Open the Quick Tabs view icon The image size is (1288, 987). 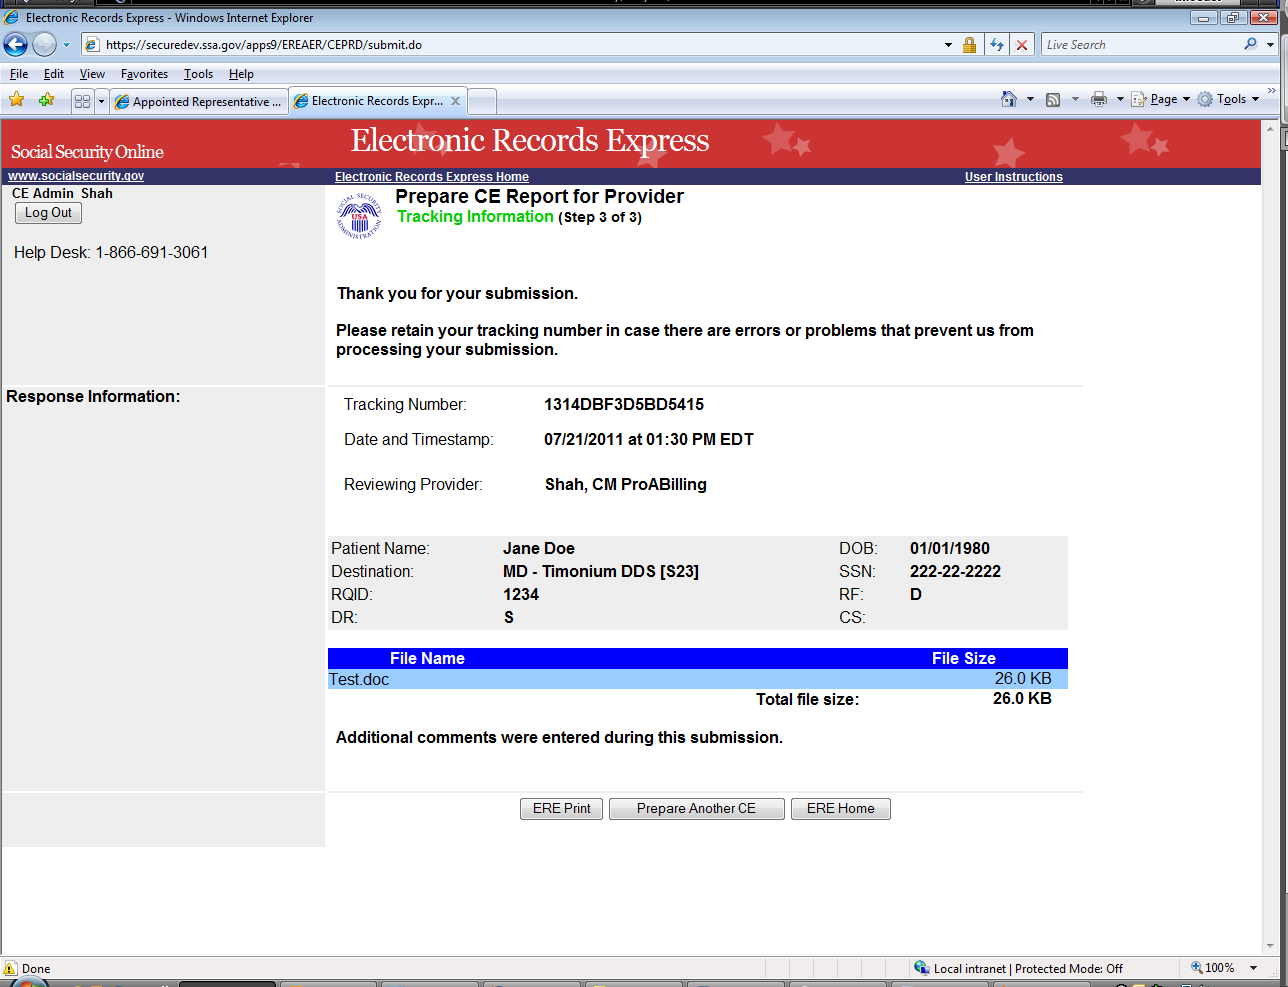pyautogui.click(x=82, y=101)
